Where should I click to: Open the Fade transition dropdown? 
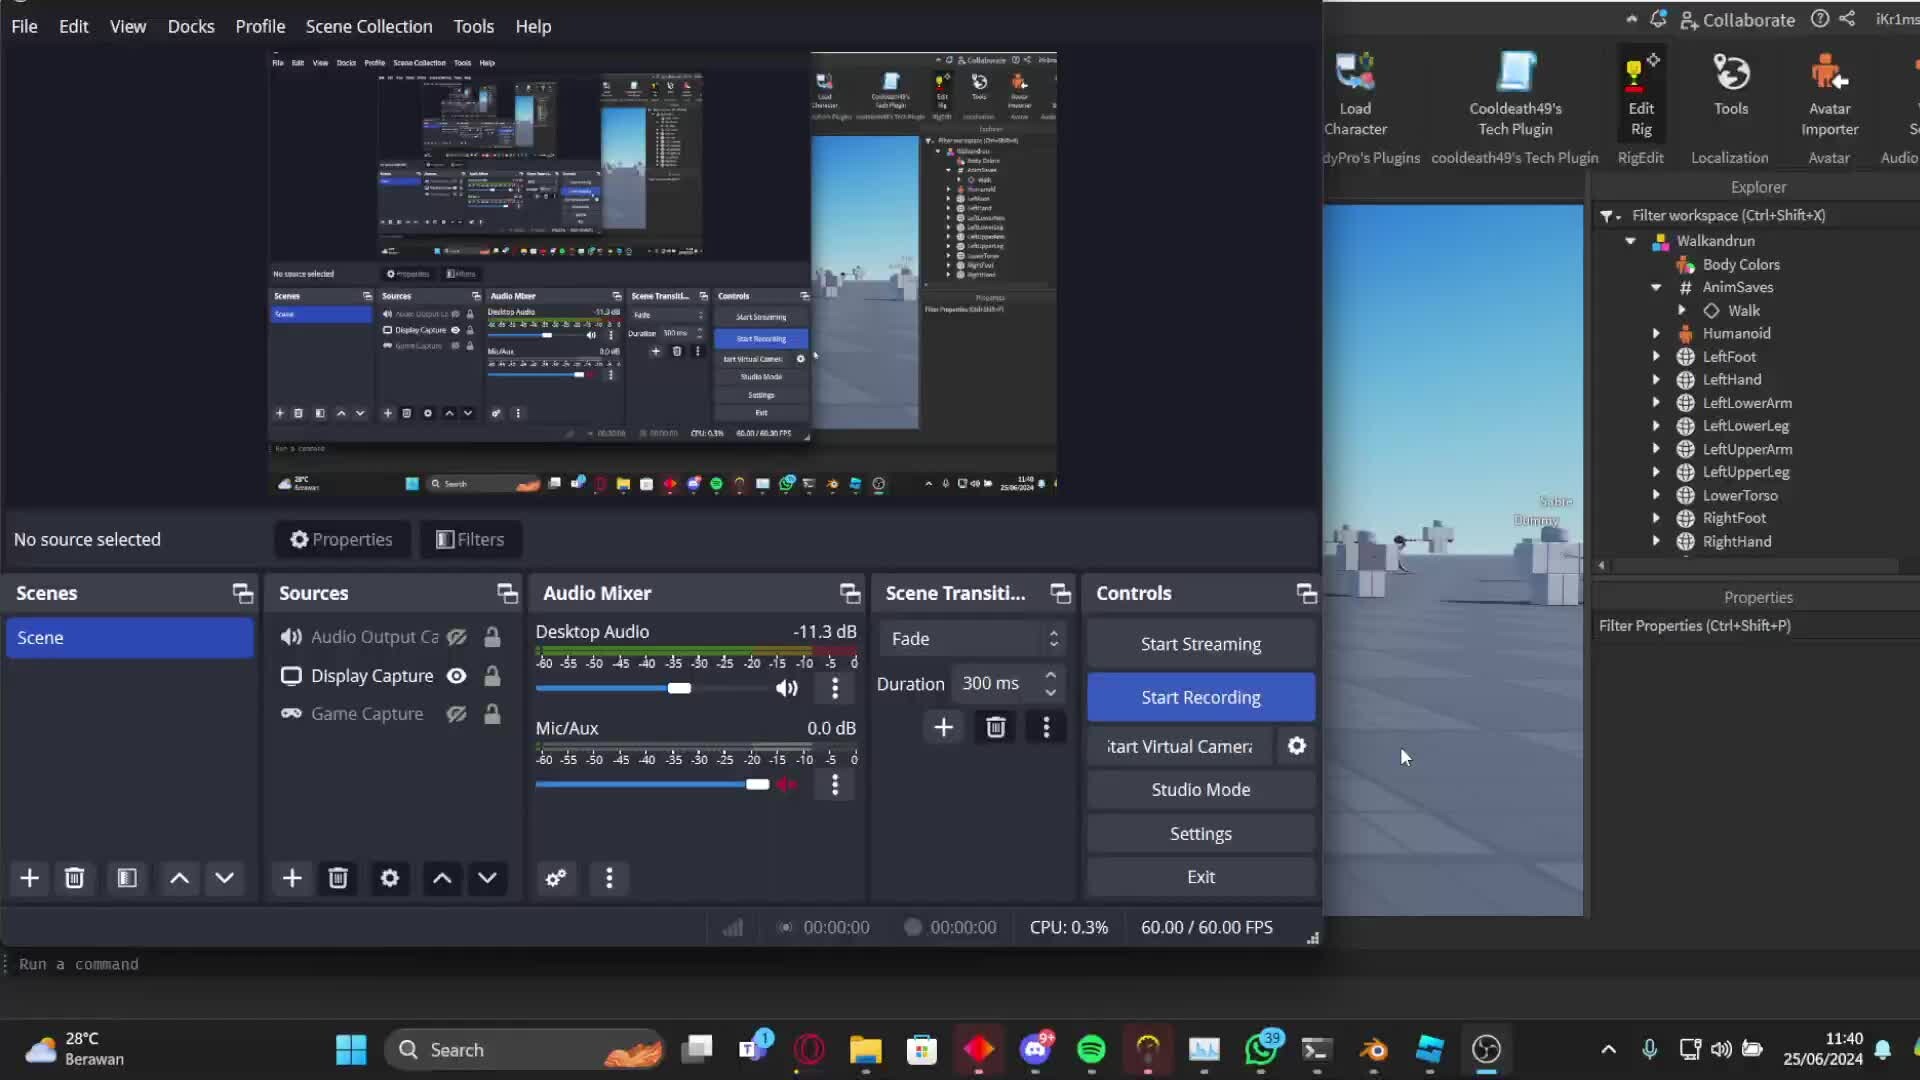click(x=972, y=639)
